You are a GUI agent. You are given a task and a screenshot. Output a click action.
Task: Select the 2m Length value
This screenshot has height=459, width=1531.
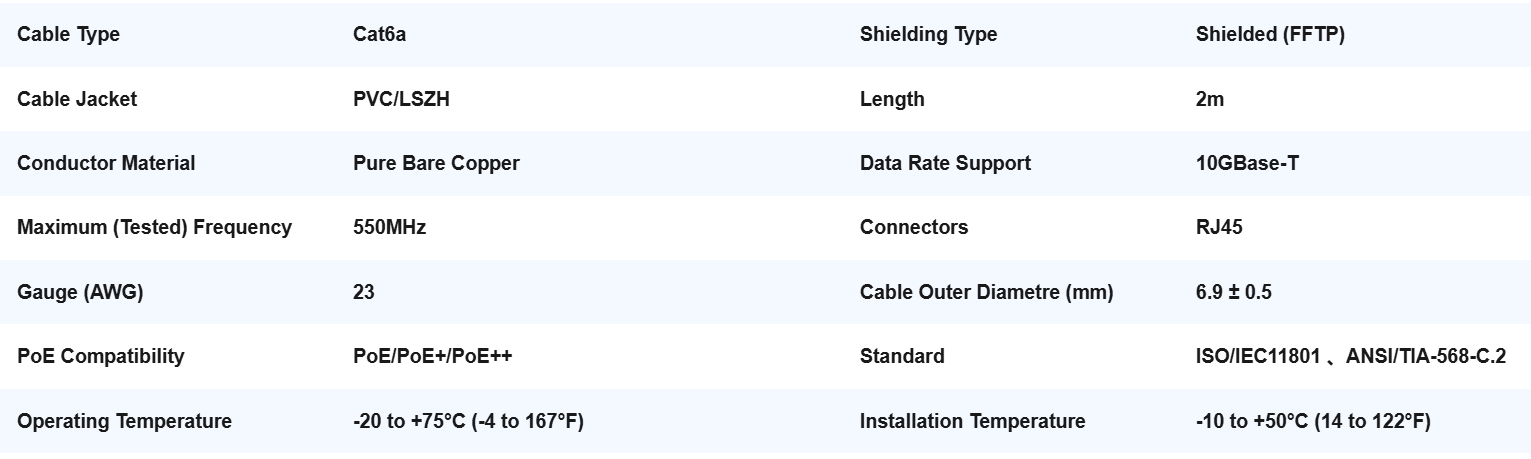tap(1210, 99)
